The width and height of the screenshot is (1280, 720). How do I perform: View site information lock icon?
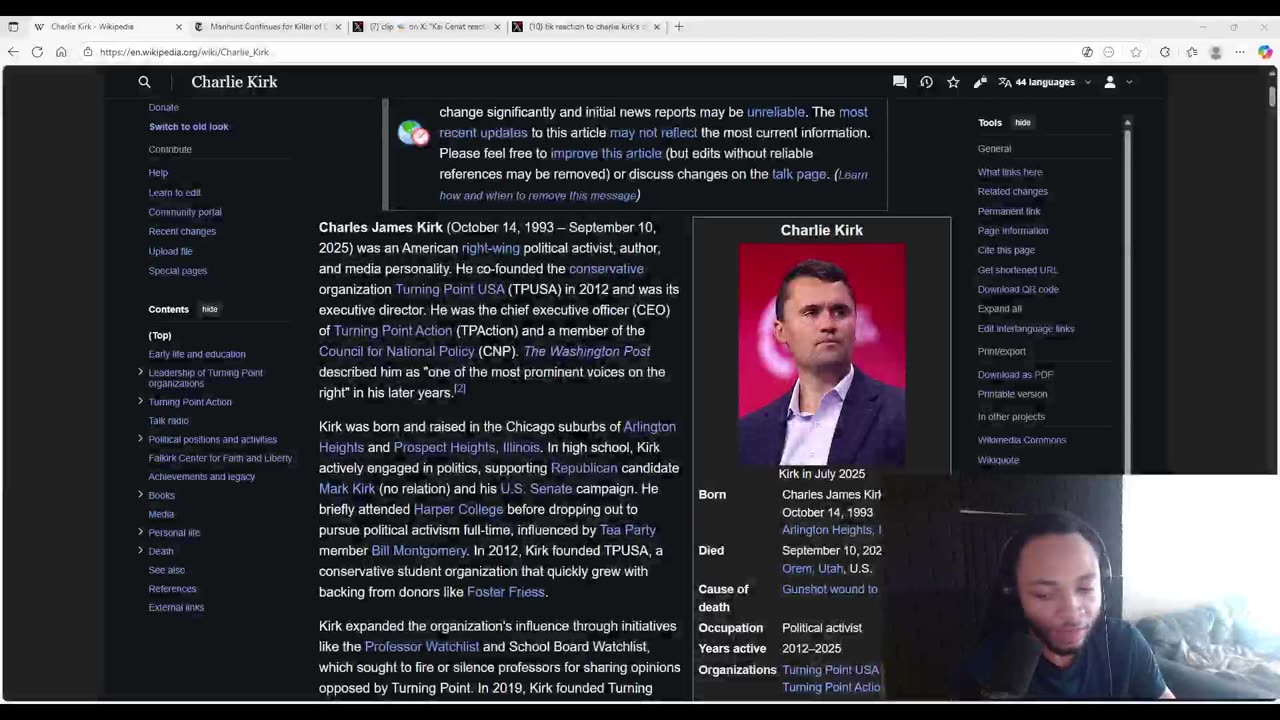(x=88, y=52)
